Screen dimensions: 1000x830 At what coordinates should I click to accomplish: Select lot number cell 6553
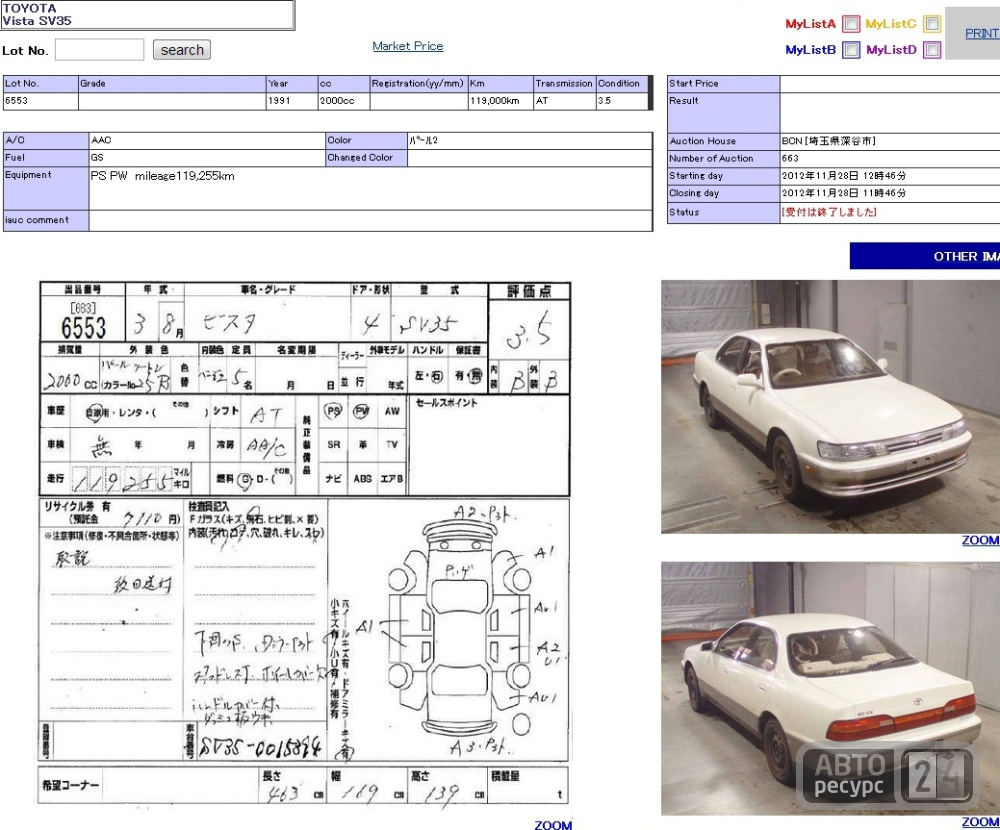(x=41, y=101)
